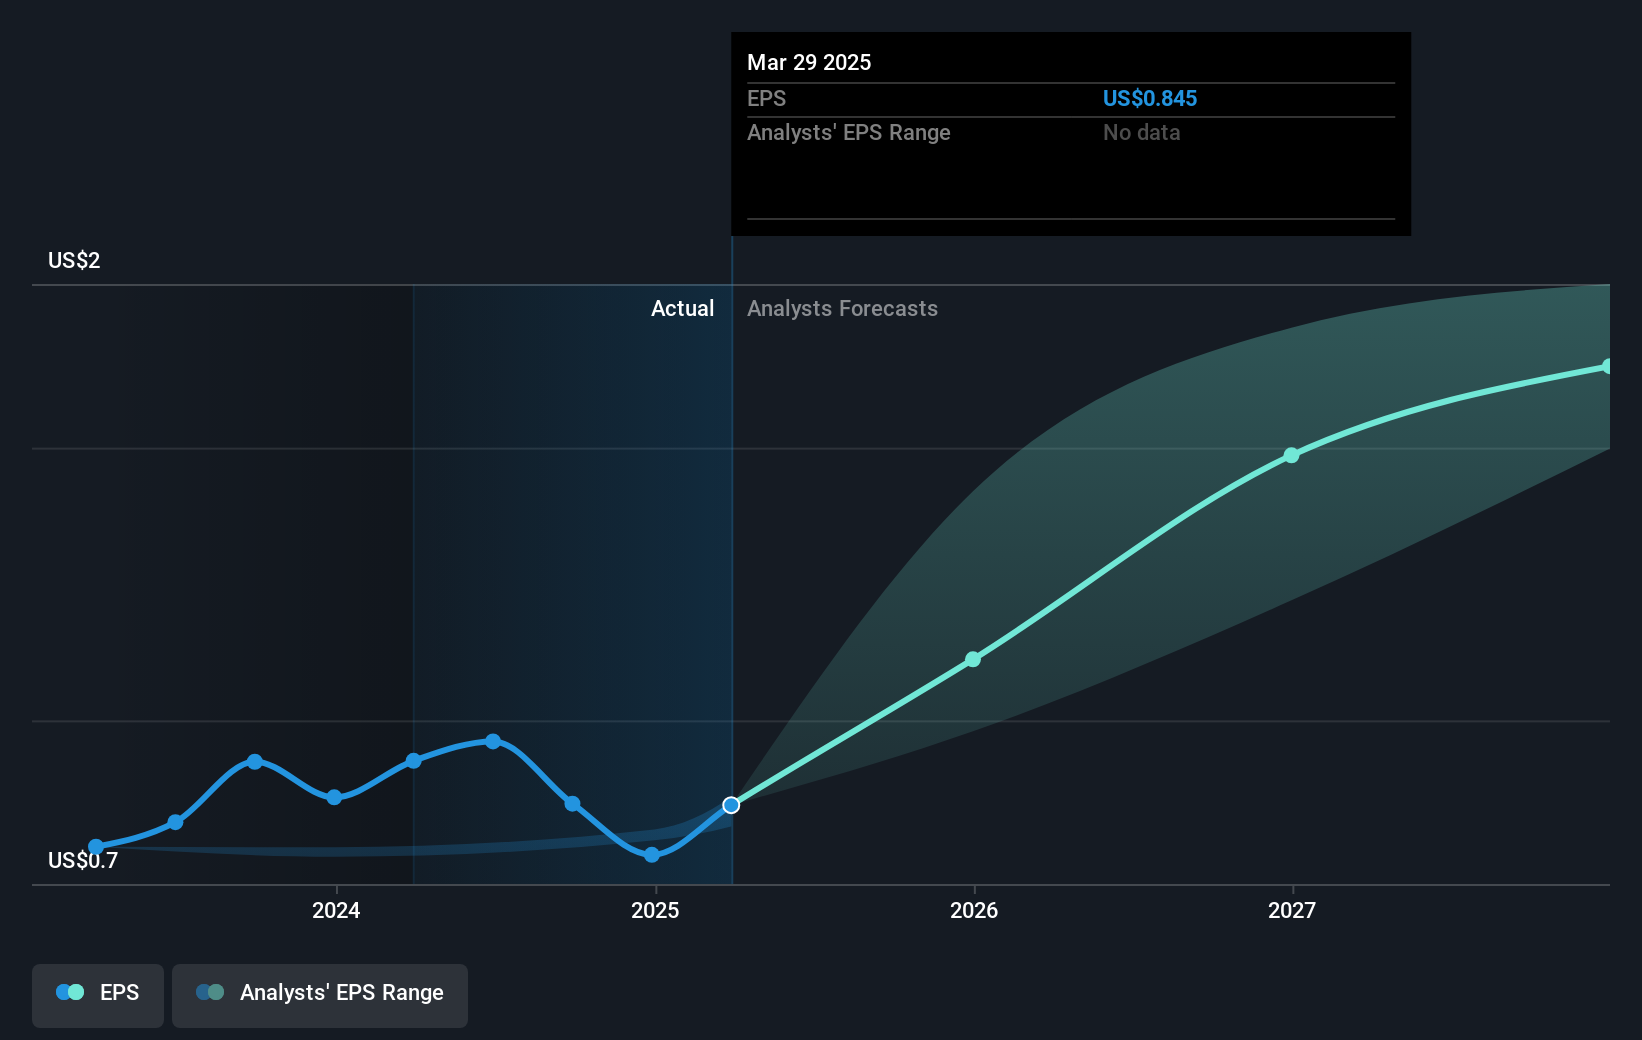This screenshot has height=1040, width=1642.
Task: Click the Analysts Forecasts label
Action: 842,308
